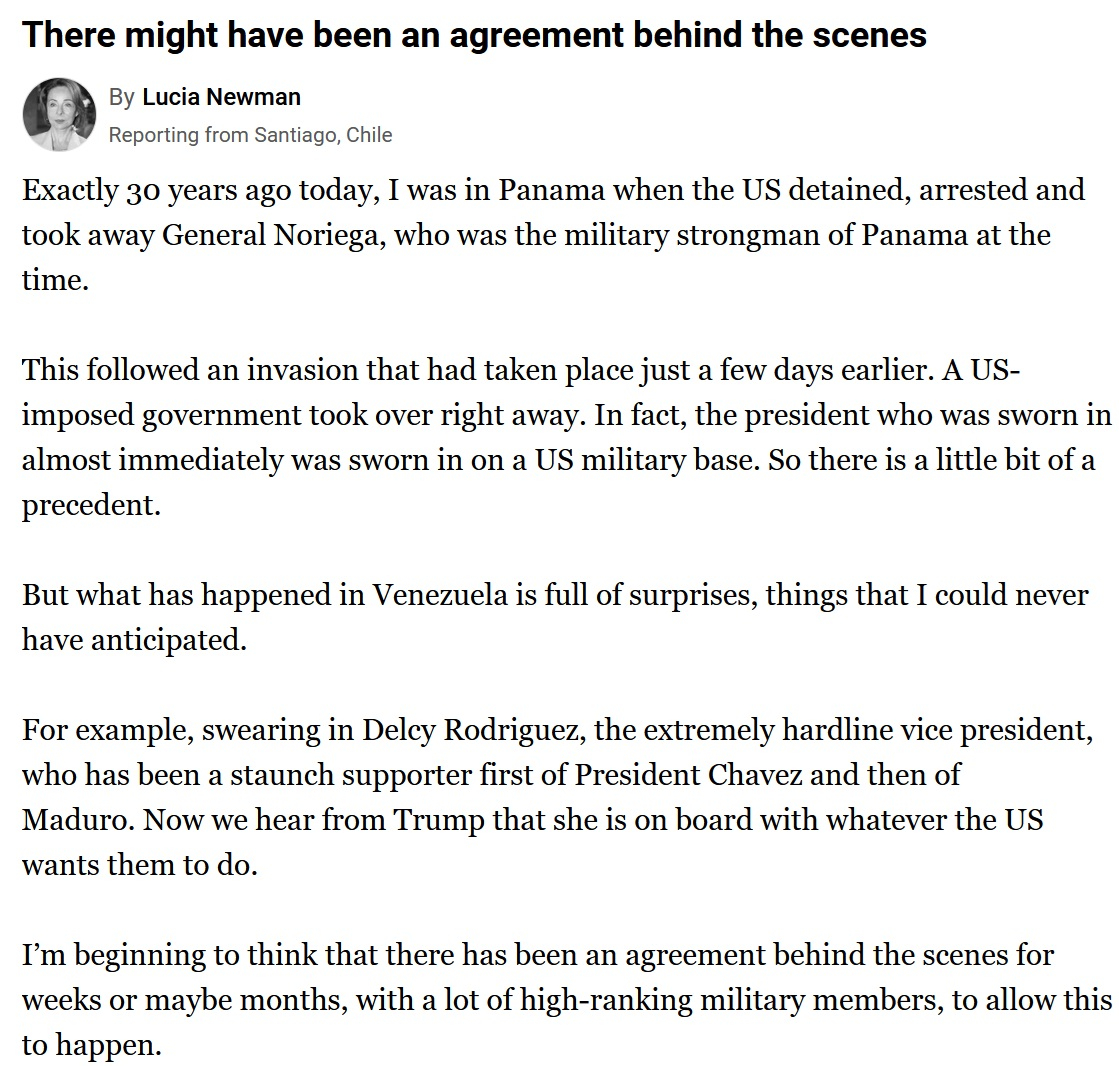Click the paragraph starting 'I'm beginning to think'
Viewport: 1119px width, 1066px height.
click(566, 999)
